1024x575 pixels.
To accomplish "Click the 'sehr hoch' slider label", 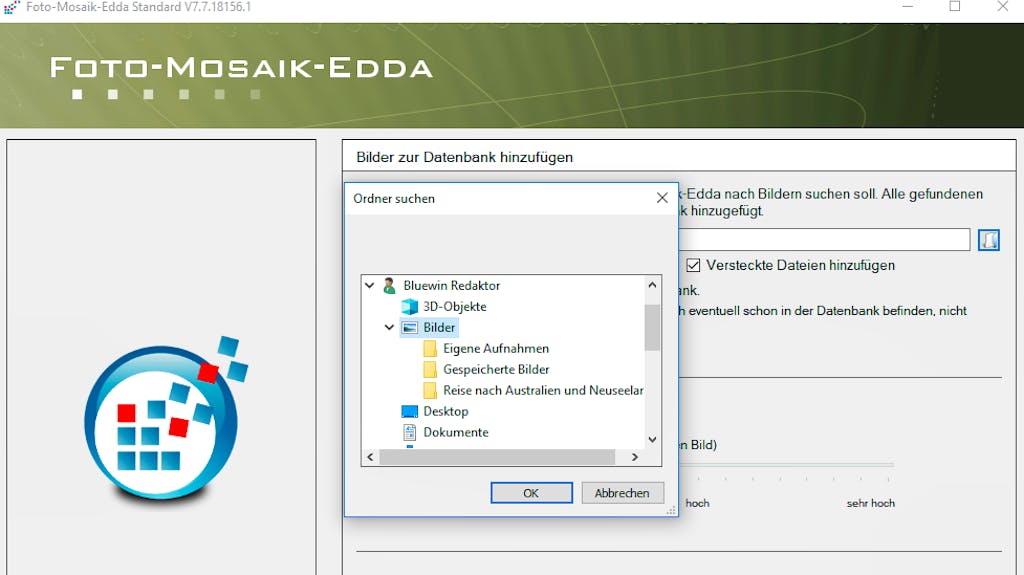I will point(871,503).
